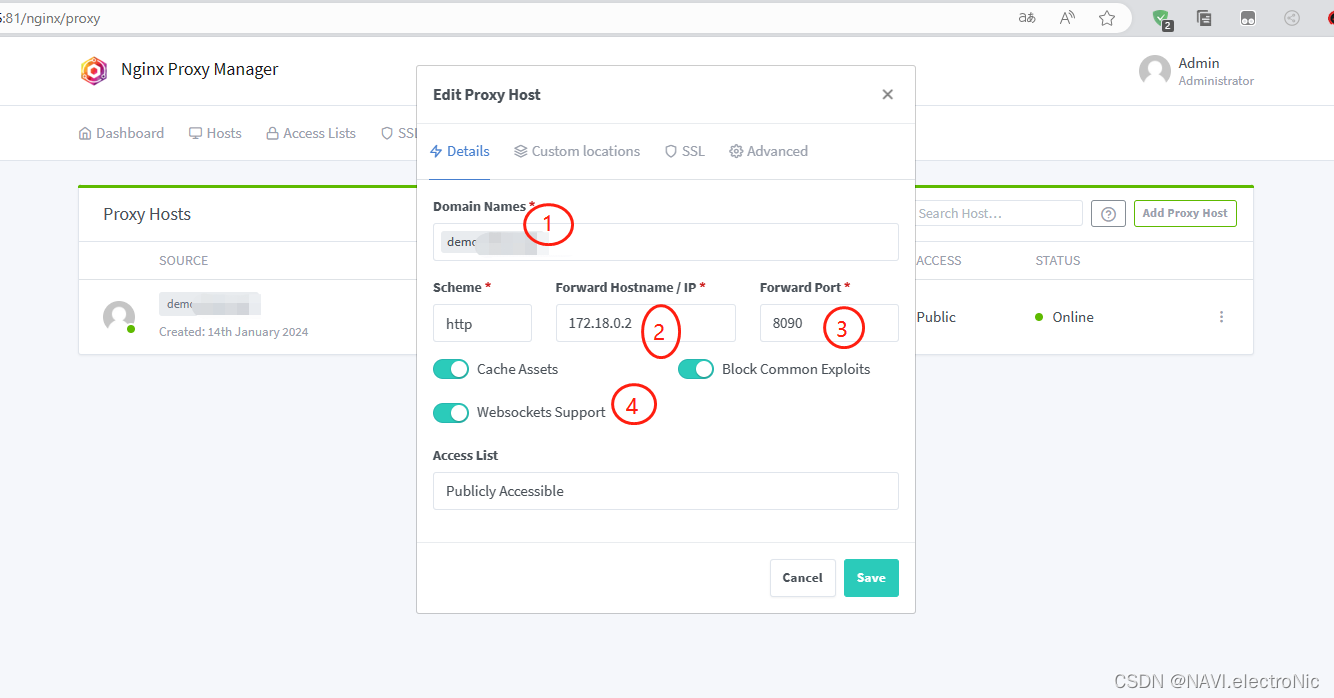
Task: Open the green shield extension icon
Action: pyautogui.click(x=1161, y=18)
